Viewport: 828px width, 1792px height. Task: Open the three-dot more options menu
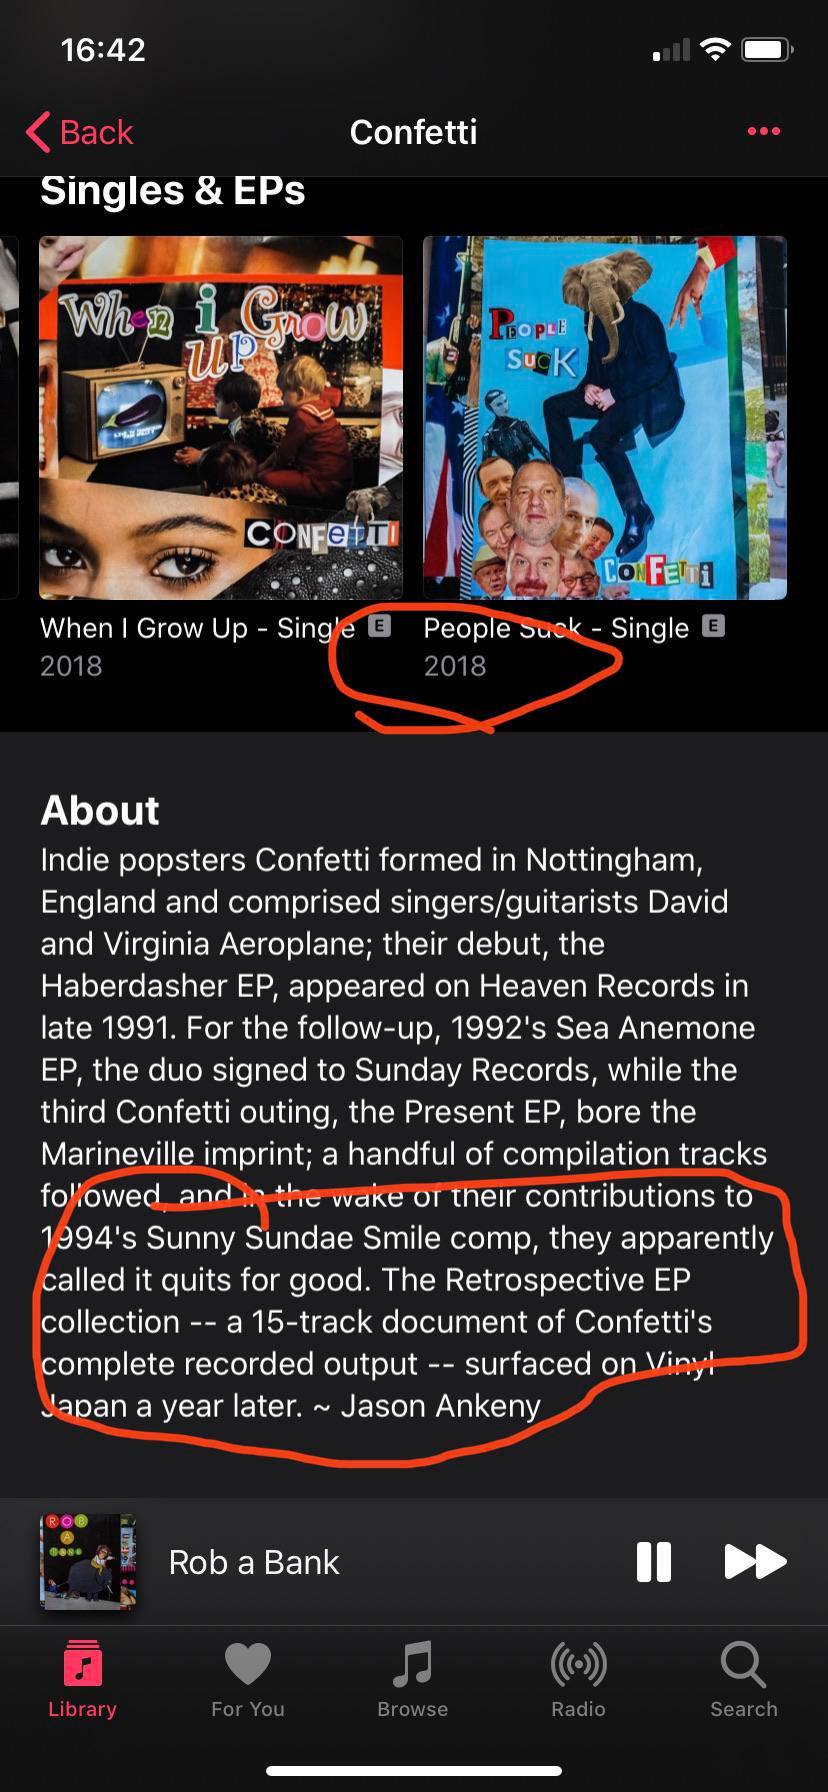tap(764, 131)
